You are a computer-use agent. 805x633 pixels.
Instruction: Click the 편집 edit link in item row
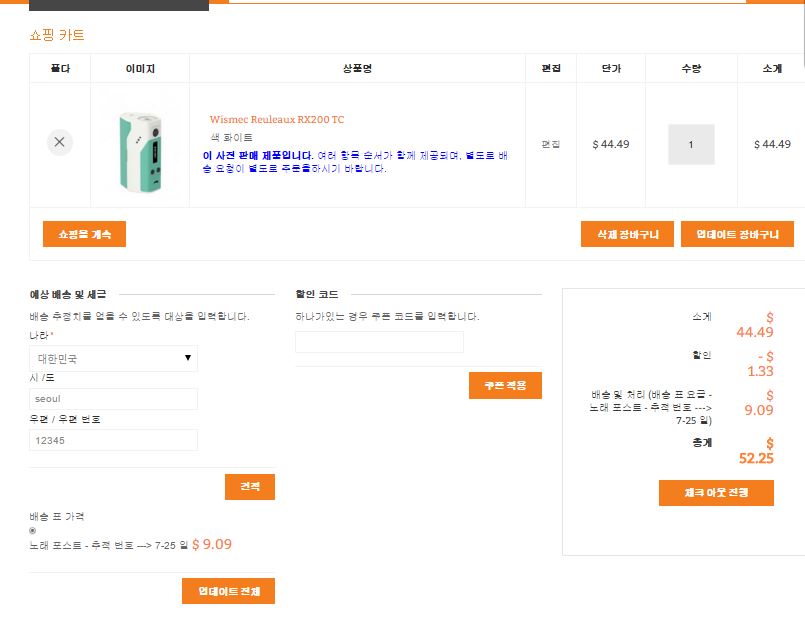point(550,144)
